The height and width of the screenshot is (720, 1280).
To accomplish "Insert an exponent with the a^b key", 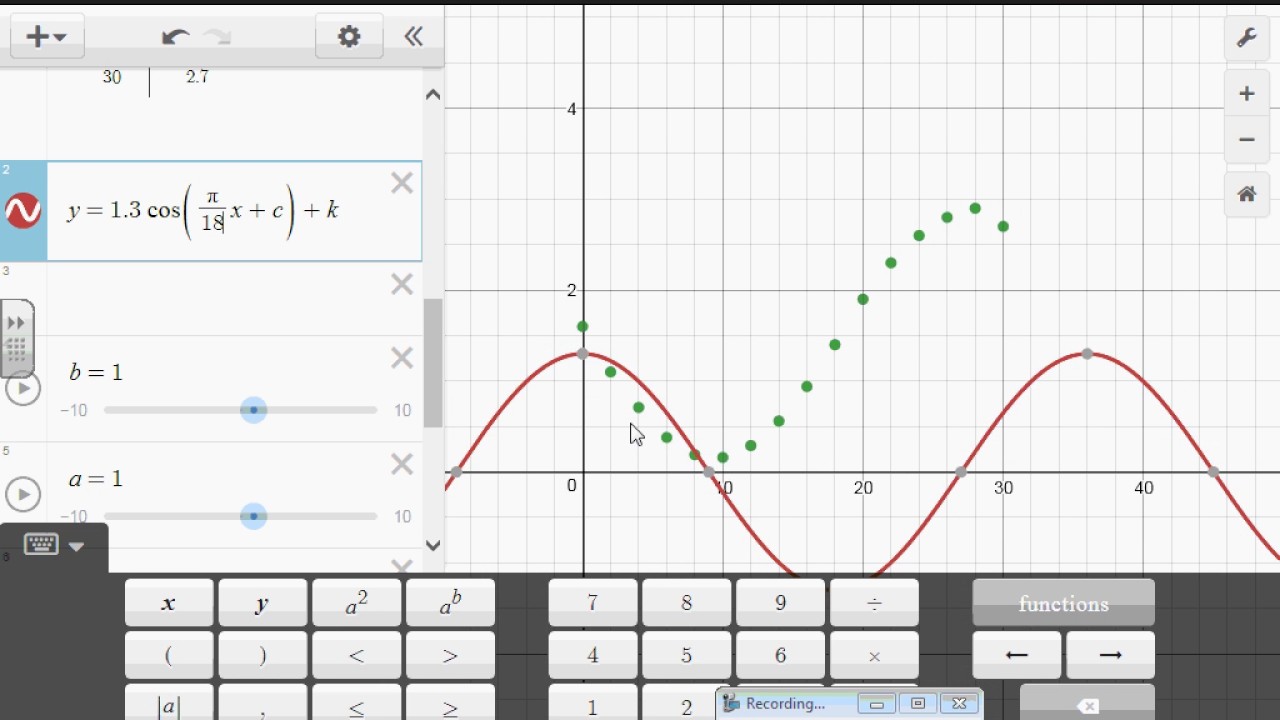I will pos(450,603).
